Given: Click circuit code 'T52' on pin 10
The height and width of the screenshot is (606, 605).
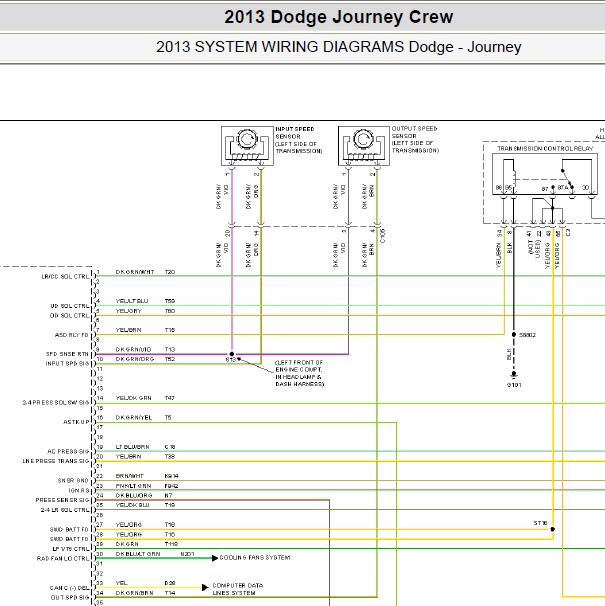Looking at the screenshot, I should point(170,359).
